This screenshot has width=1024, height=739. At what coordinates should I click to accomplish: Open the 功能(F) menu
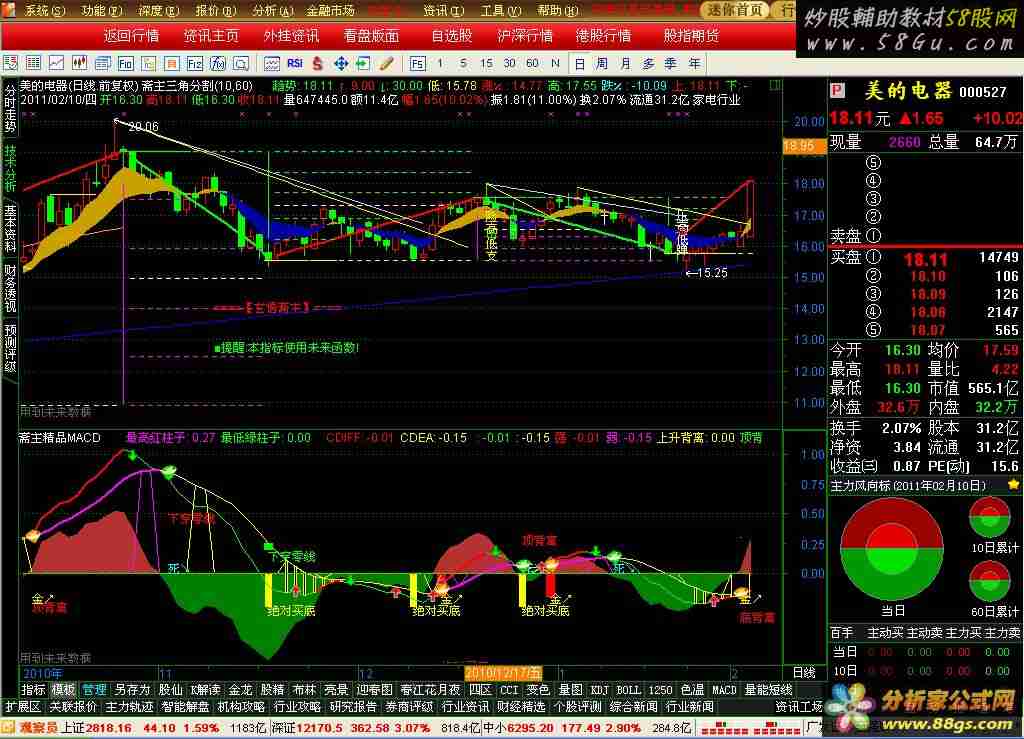coord(101,10)
